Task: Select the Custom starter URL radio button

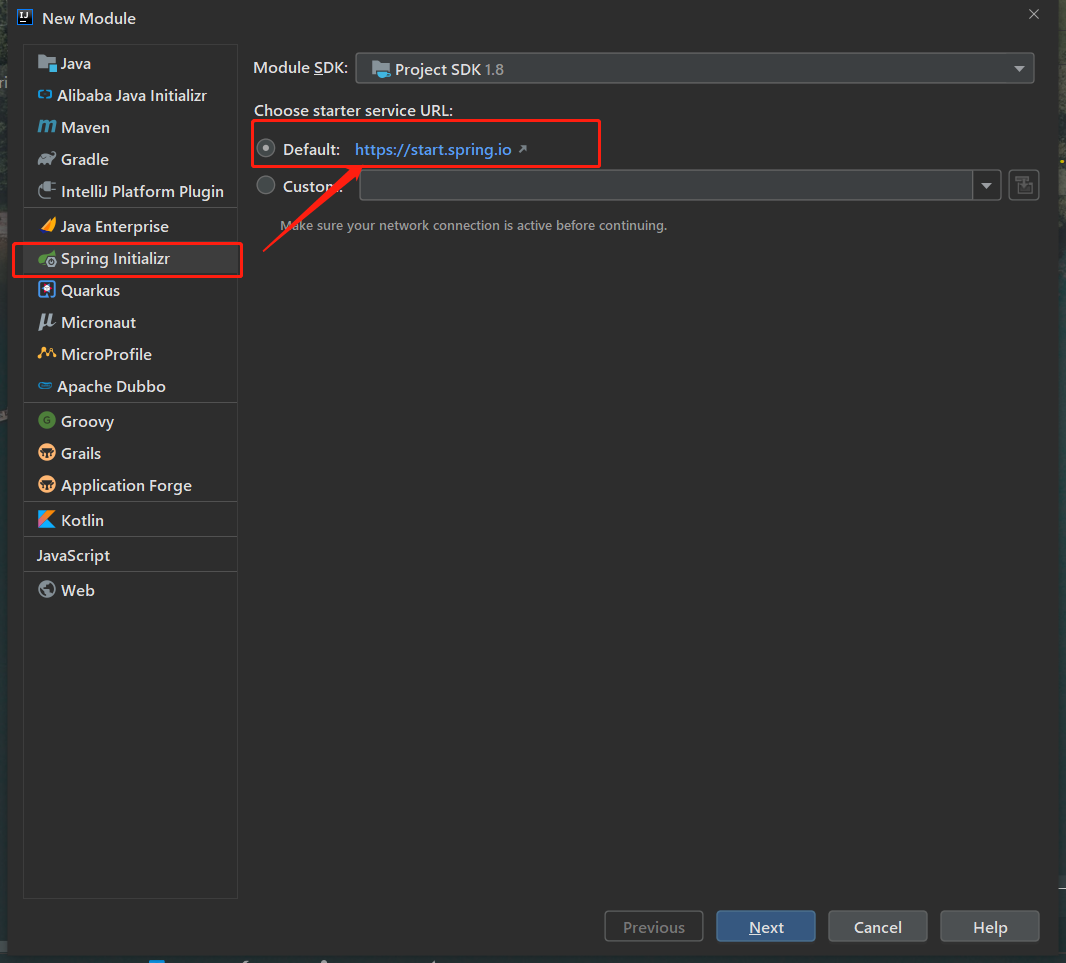Action: 266,185
